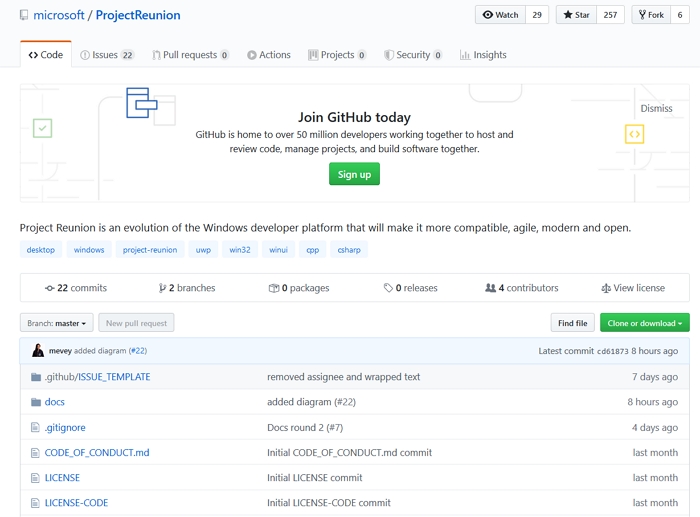
Task: Click the file icon next to .gitignore
Action: click(x=36, y=428)
